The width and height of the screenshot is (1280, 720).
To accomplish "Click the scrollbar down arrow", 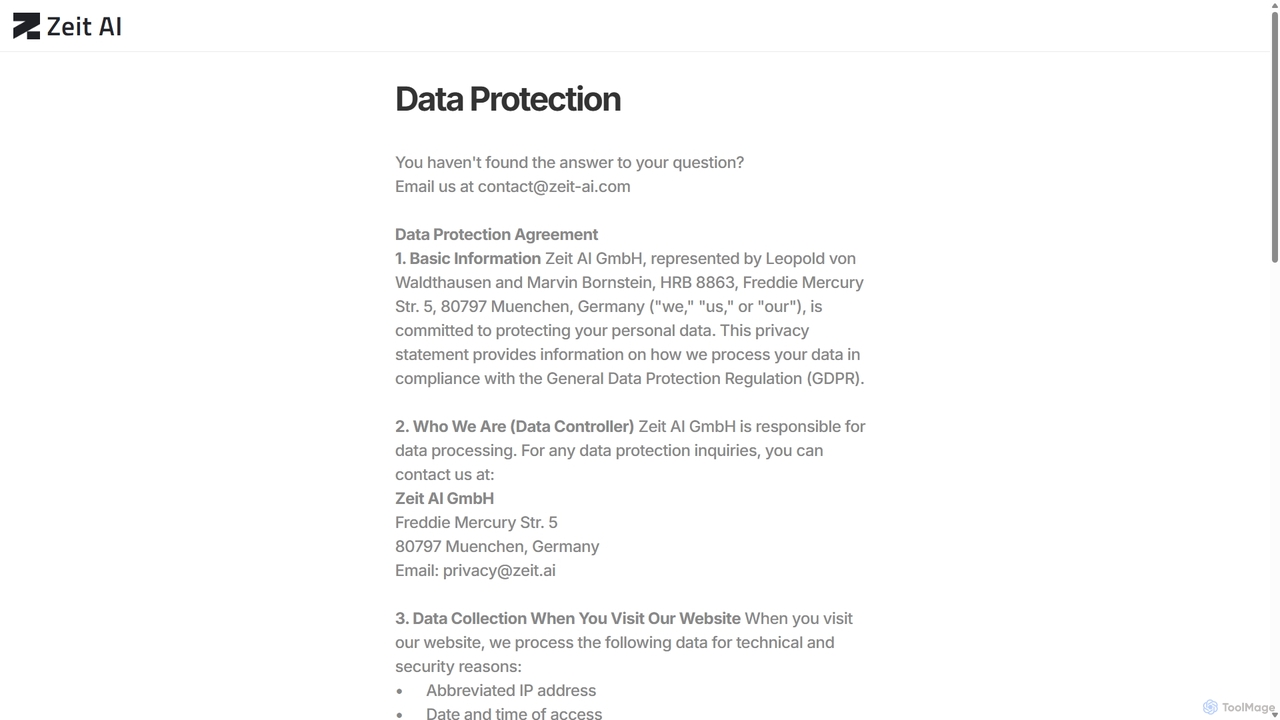I will [x=1274, y=714].
